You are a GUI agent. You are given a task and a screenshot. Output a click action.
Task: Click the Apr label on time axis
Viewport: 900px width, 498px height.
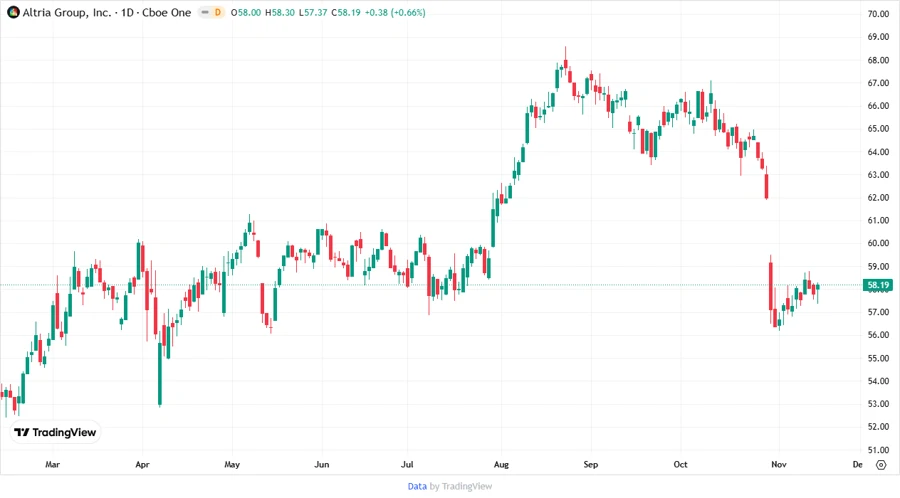click(142, 464)
